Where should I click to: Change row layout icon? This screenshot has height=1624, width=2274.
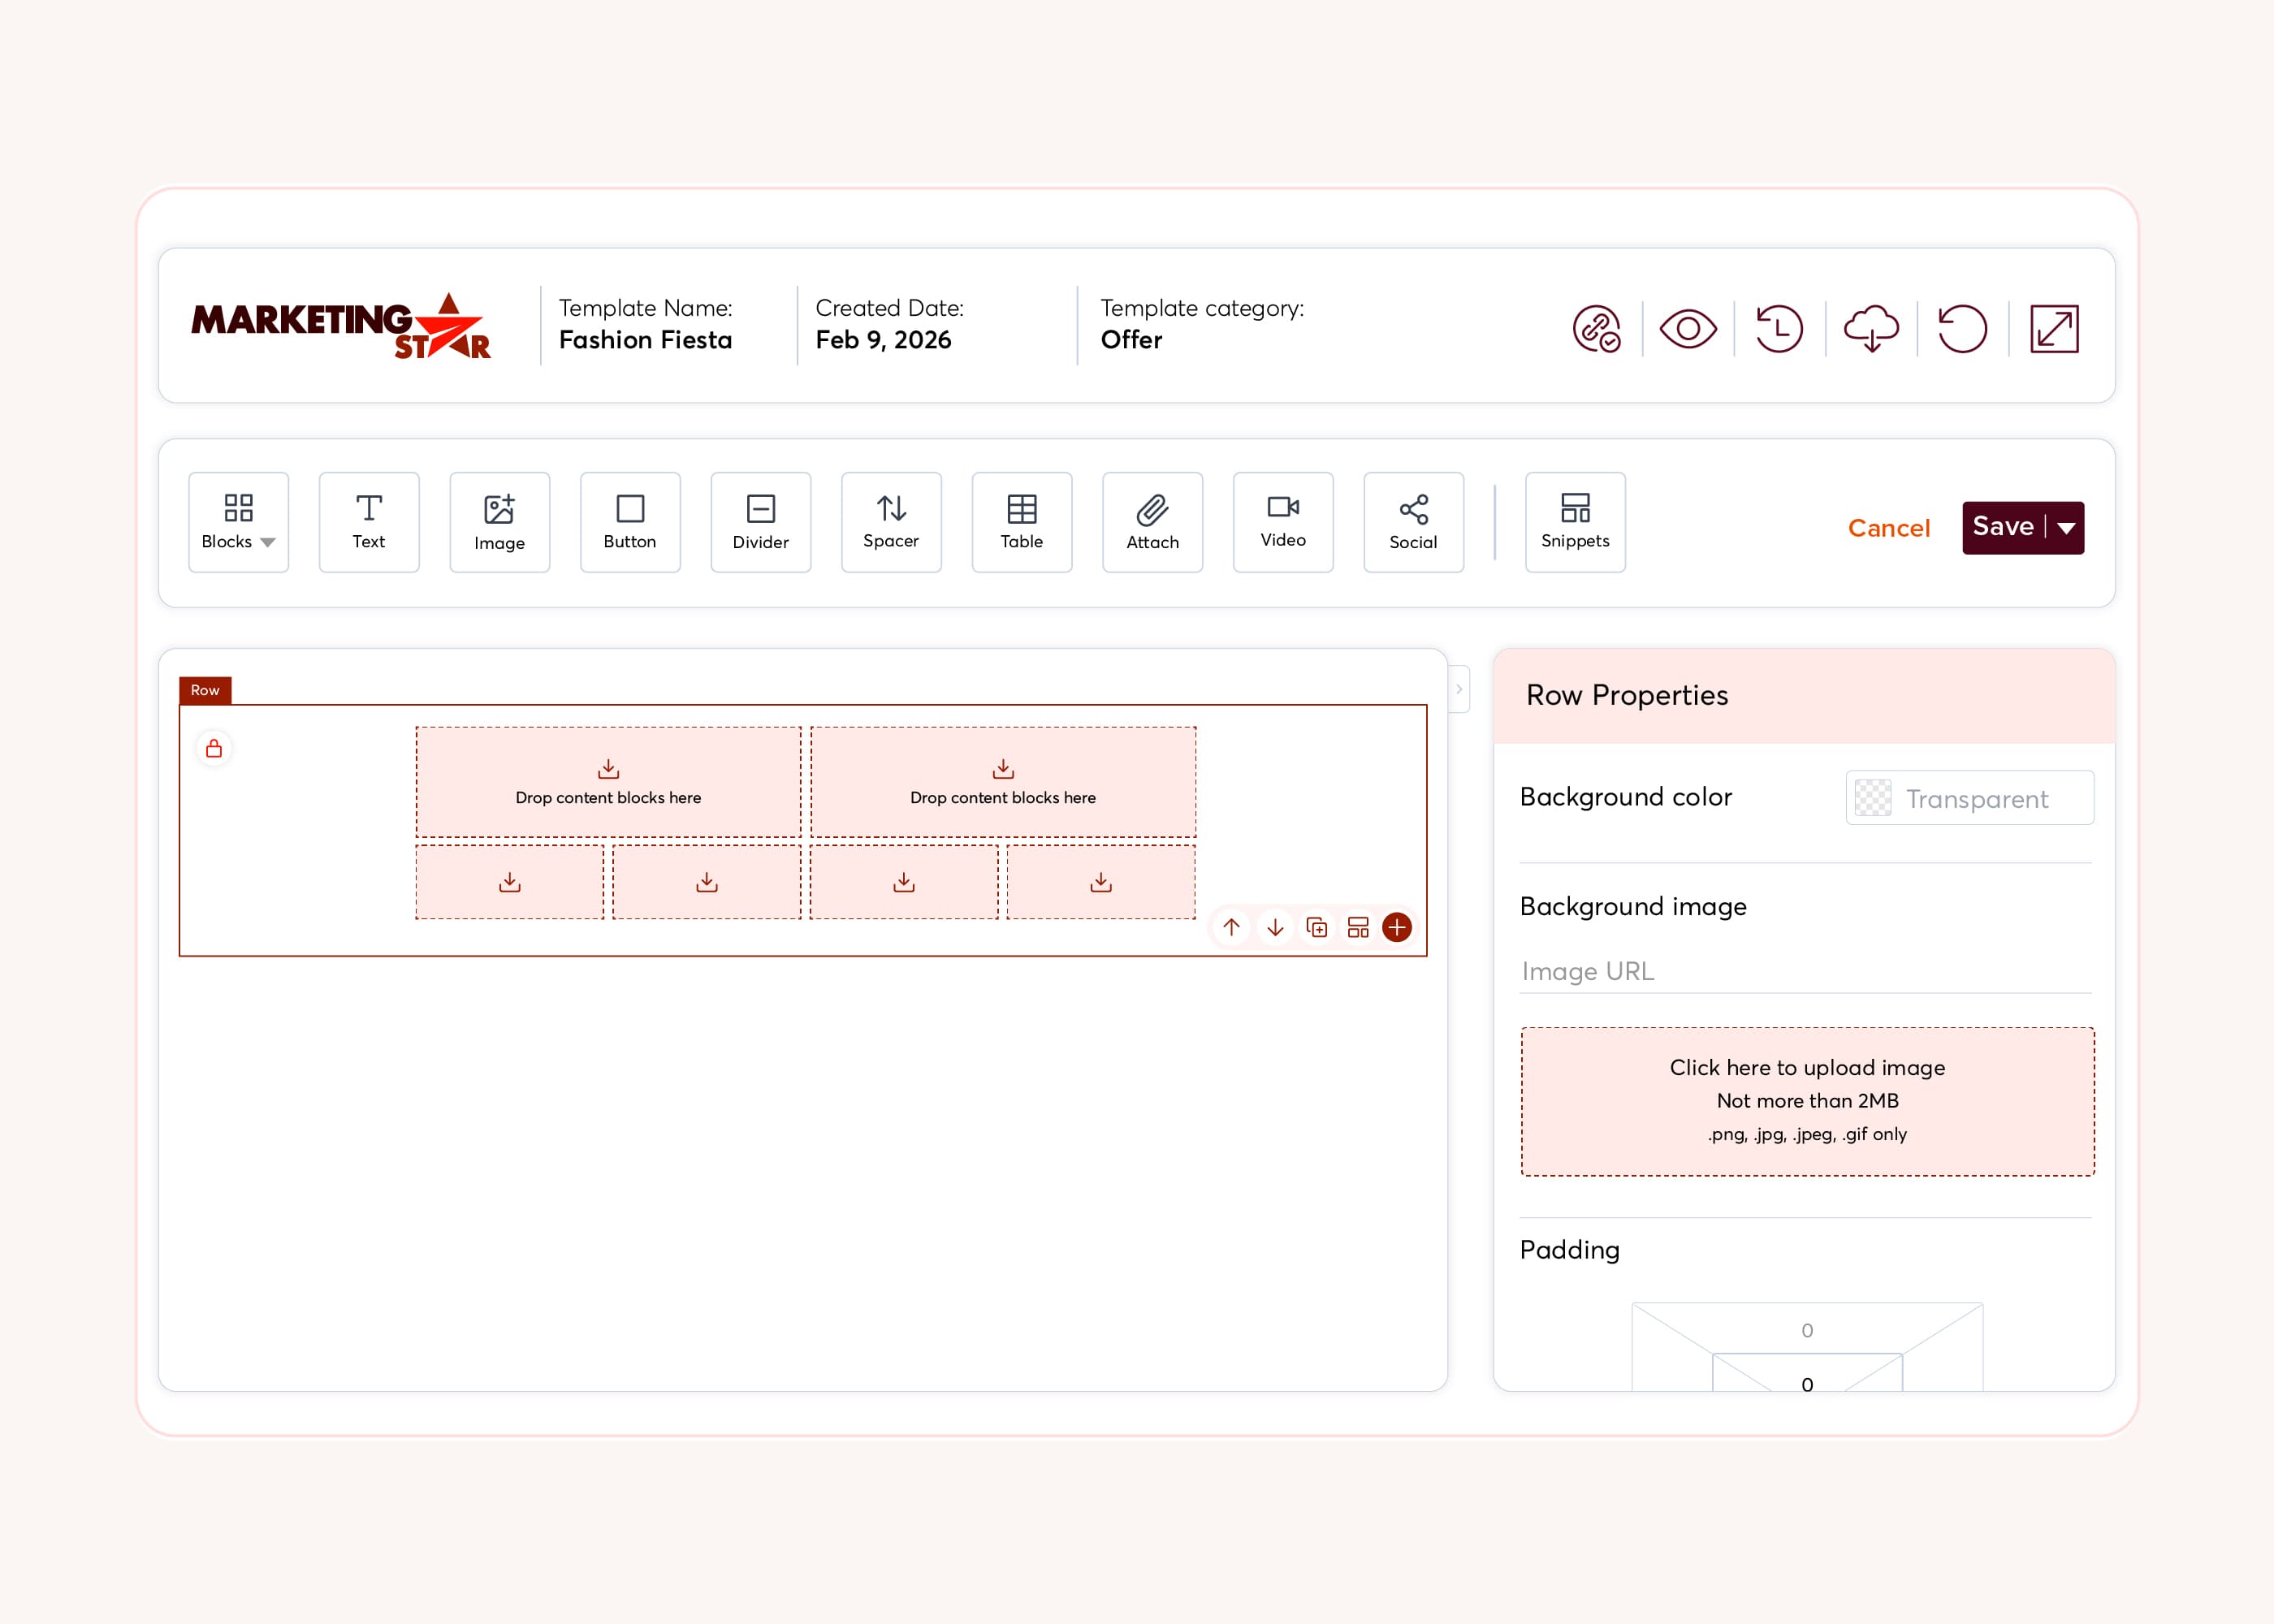[1358, 927]
